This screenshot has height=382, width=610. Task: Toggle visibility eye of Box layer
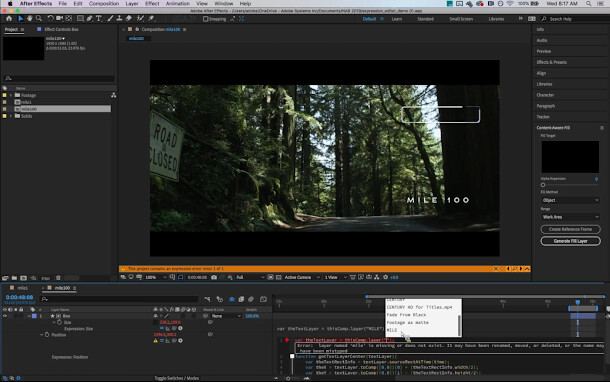pos(5,316)
